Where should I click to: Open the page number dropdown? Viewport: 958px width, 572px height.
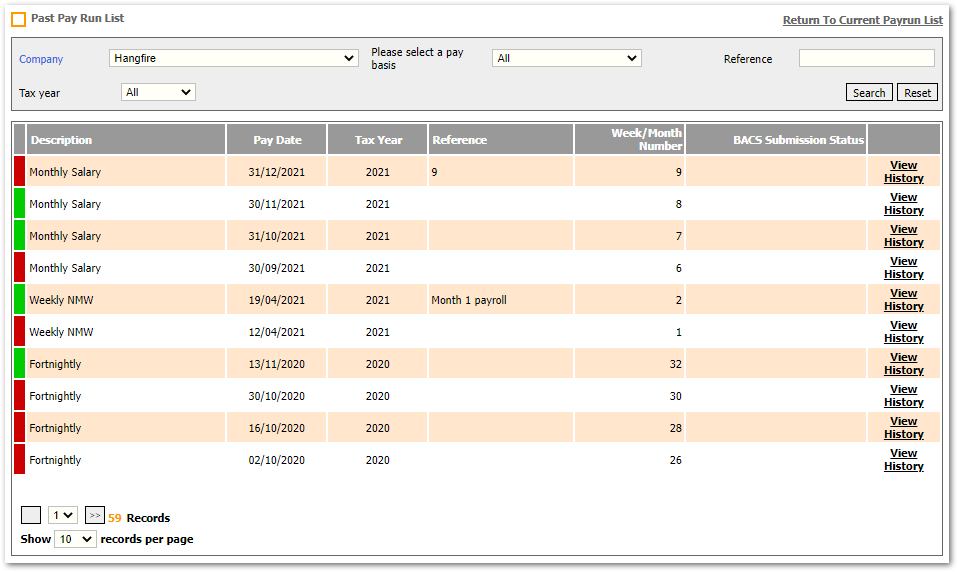click(63, 515)
